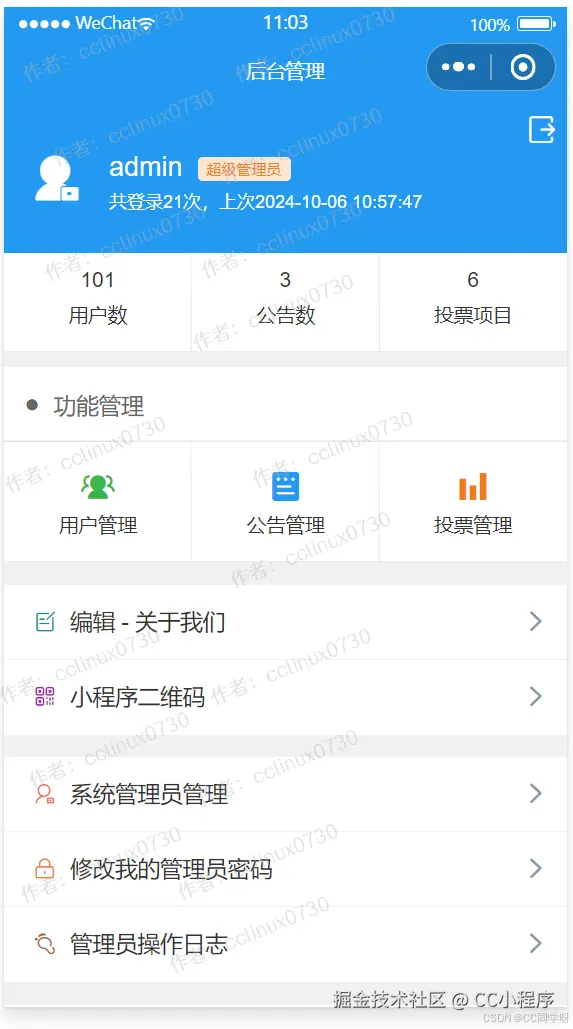The image size is (573, 1029).
Task: Click the WeChat carrier label
Action: pos(106,23)
